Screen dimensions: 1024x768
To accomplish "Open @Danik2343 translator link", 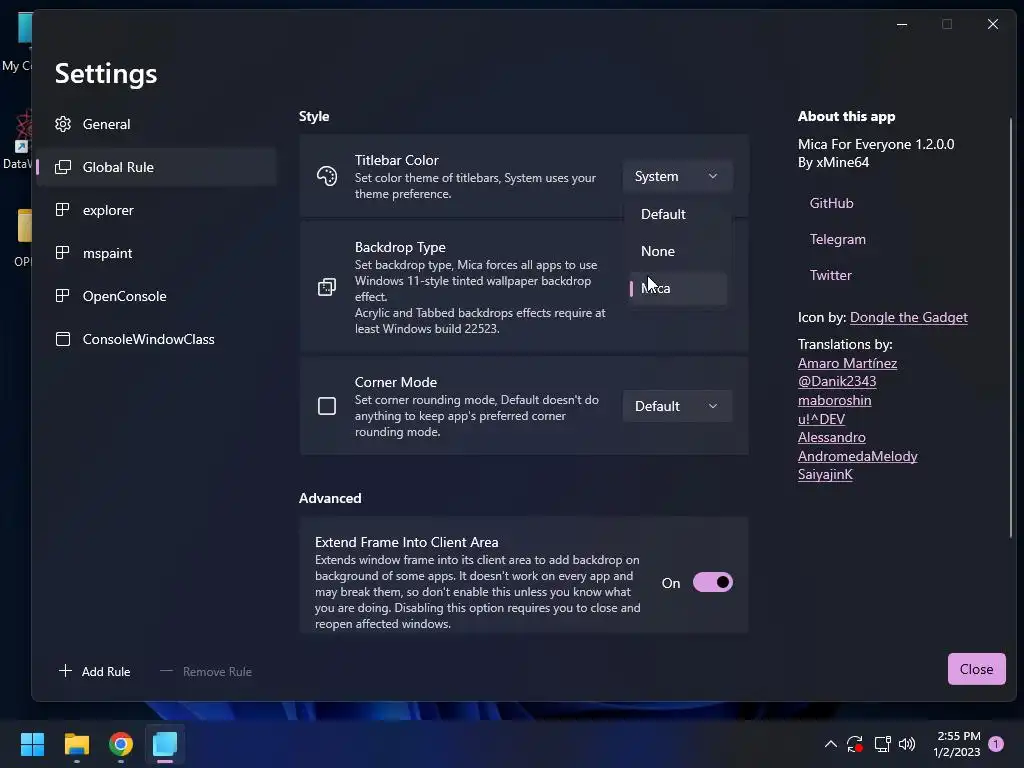I will click(x=837, y=381).
